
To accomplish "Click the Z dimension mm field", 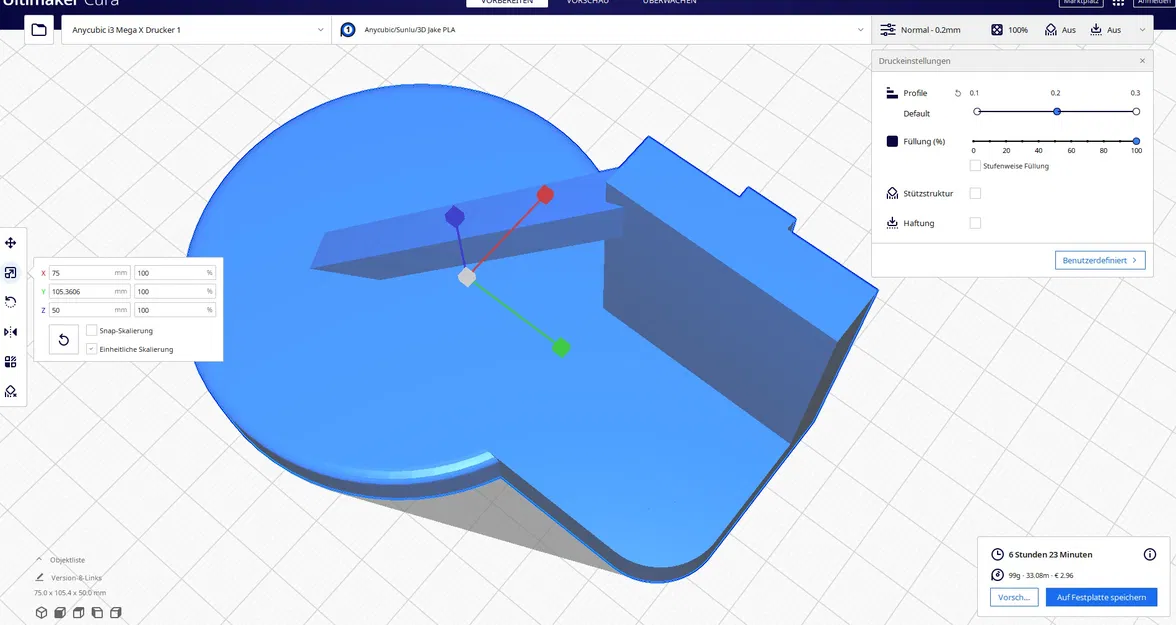I will [x=90, y=310].
